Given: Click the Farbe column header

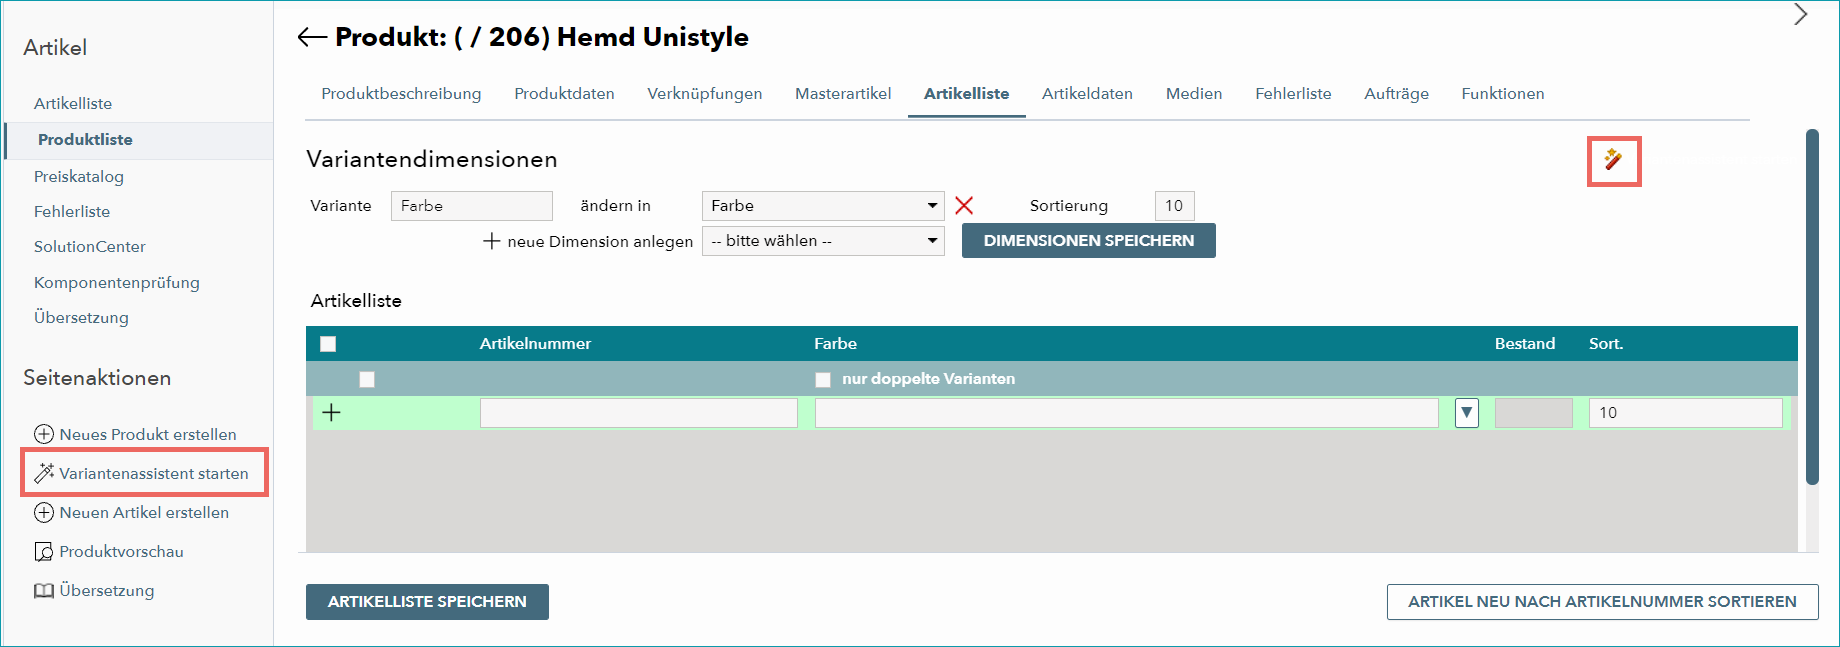Looking at the screenshot, I should 835,344.
